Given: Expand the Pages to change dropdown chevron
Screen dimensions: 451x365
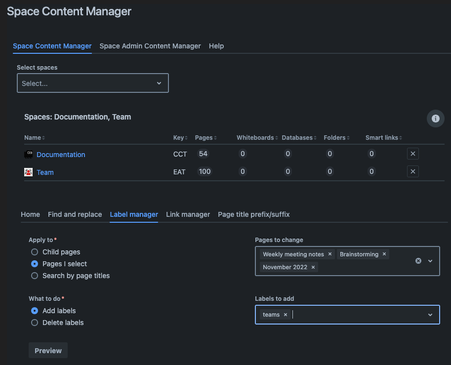Looking at the screenshot, I should pos(430,261).
